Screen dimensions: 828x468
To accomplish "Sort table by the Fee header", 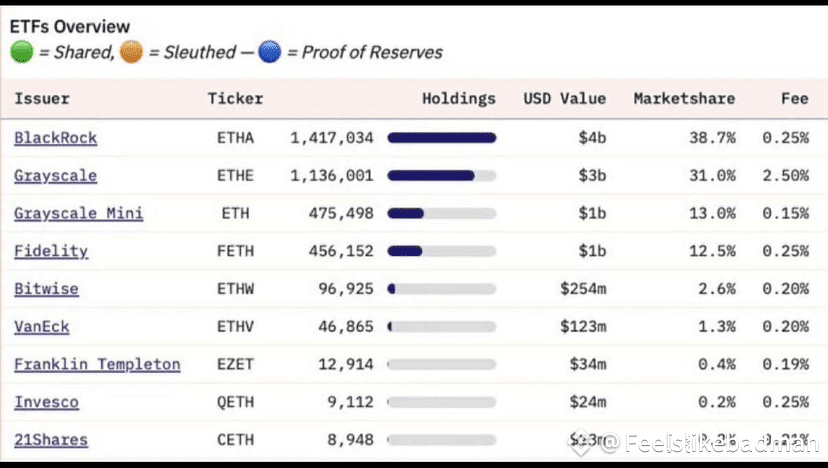I will (795, 99).
